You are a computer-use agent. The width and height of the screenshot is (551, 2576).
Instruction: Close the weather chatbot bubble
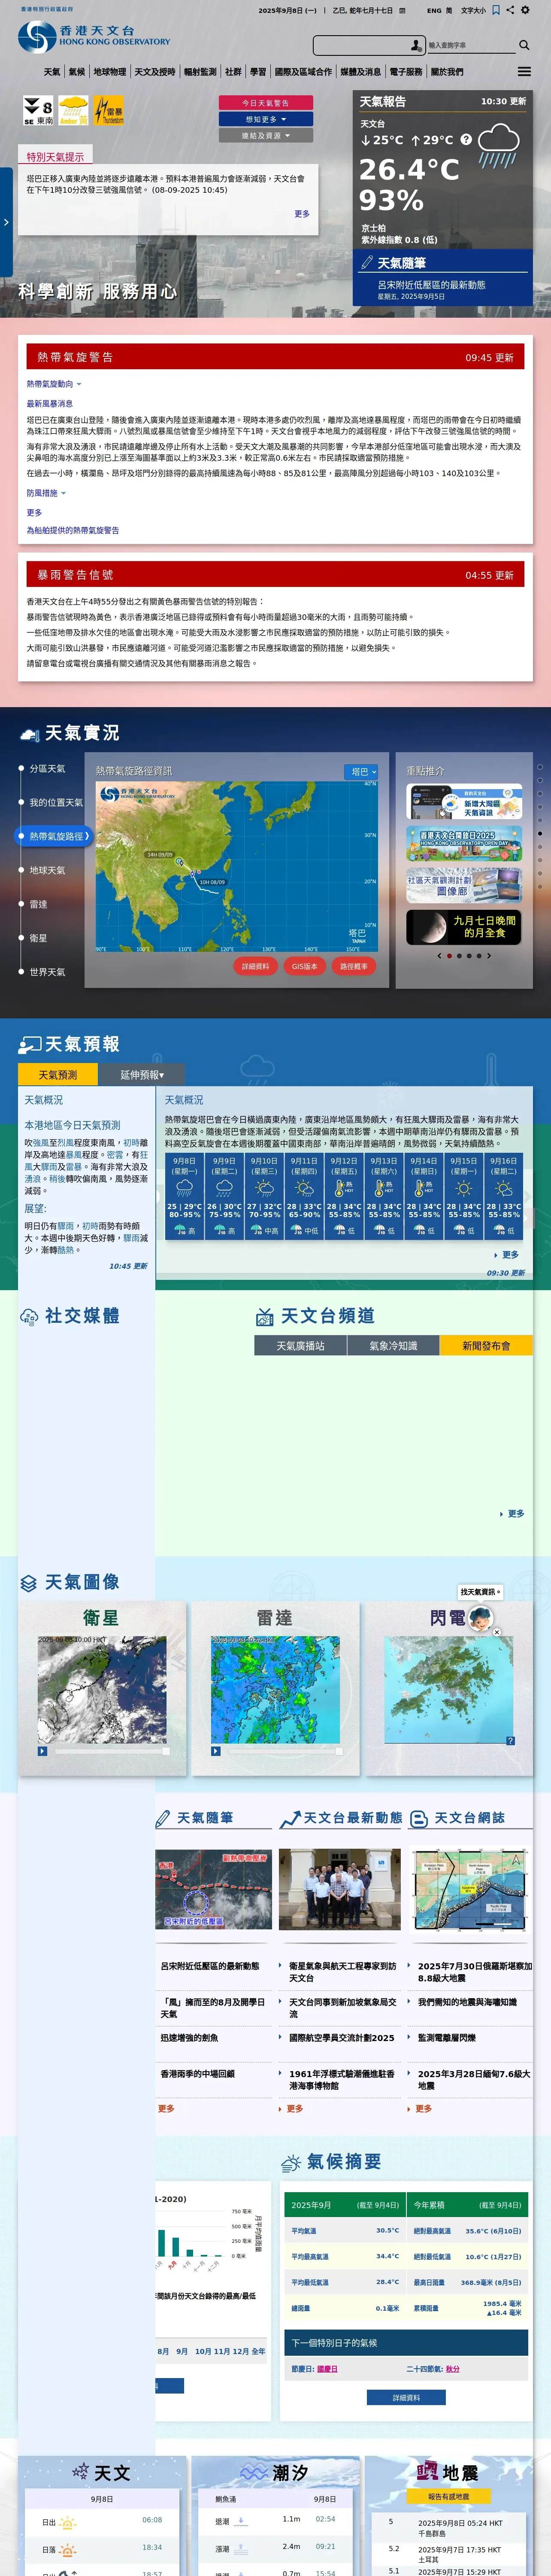(x=496, y=1632)
